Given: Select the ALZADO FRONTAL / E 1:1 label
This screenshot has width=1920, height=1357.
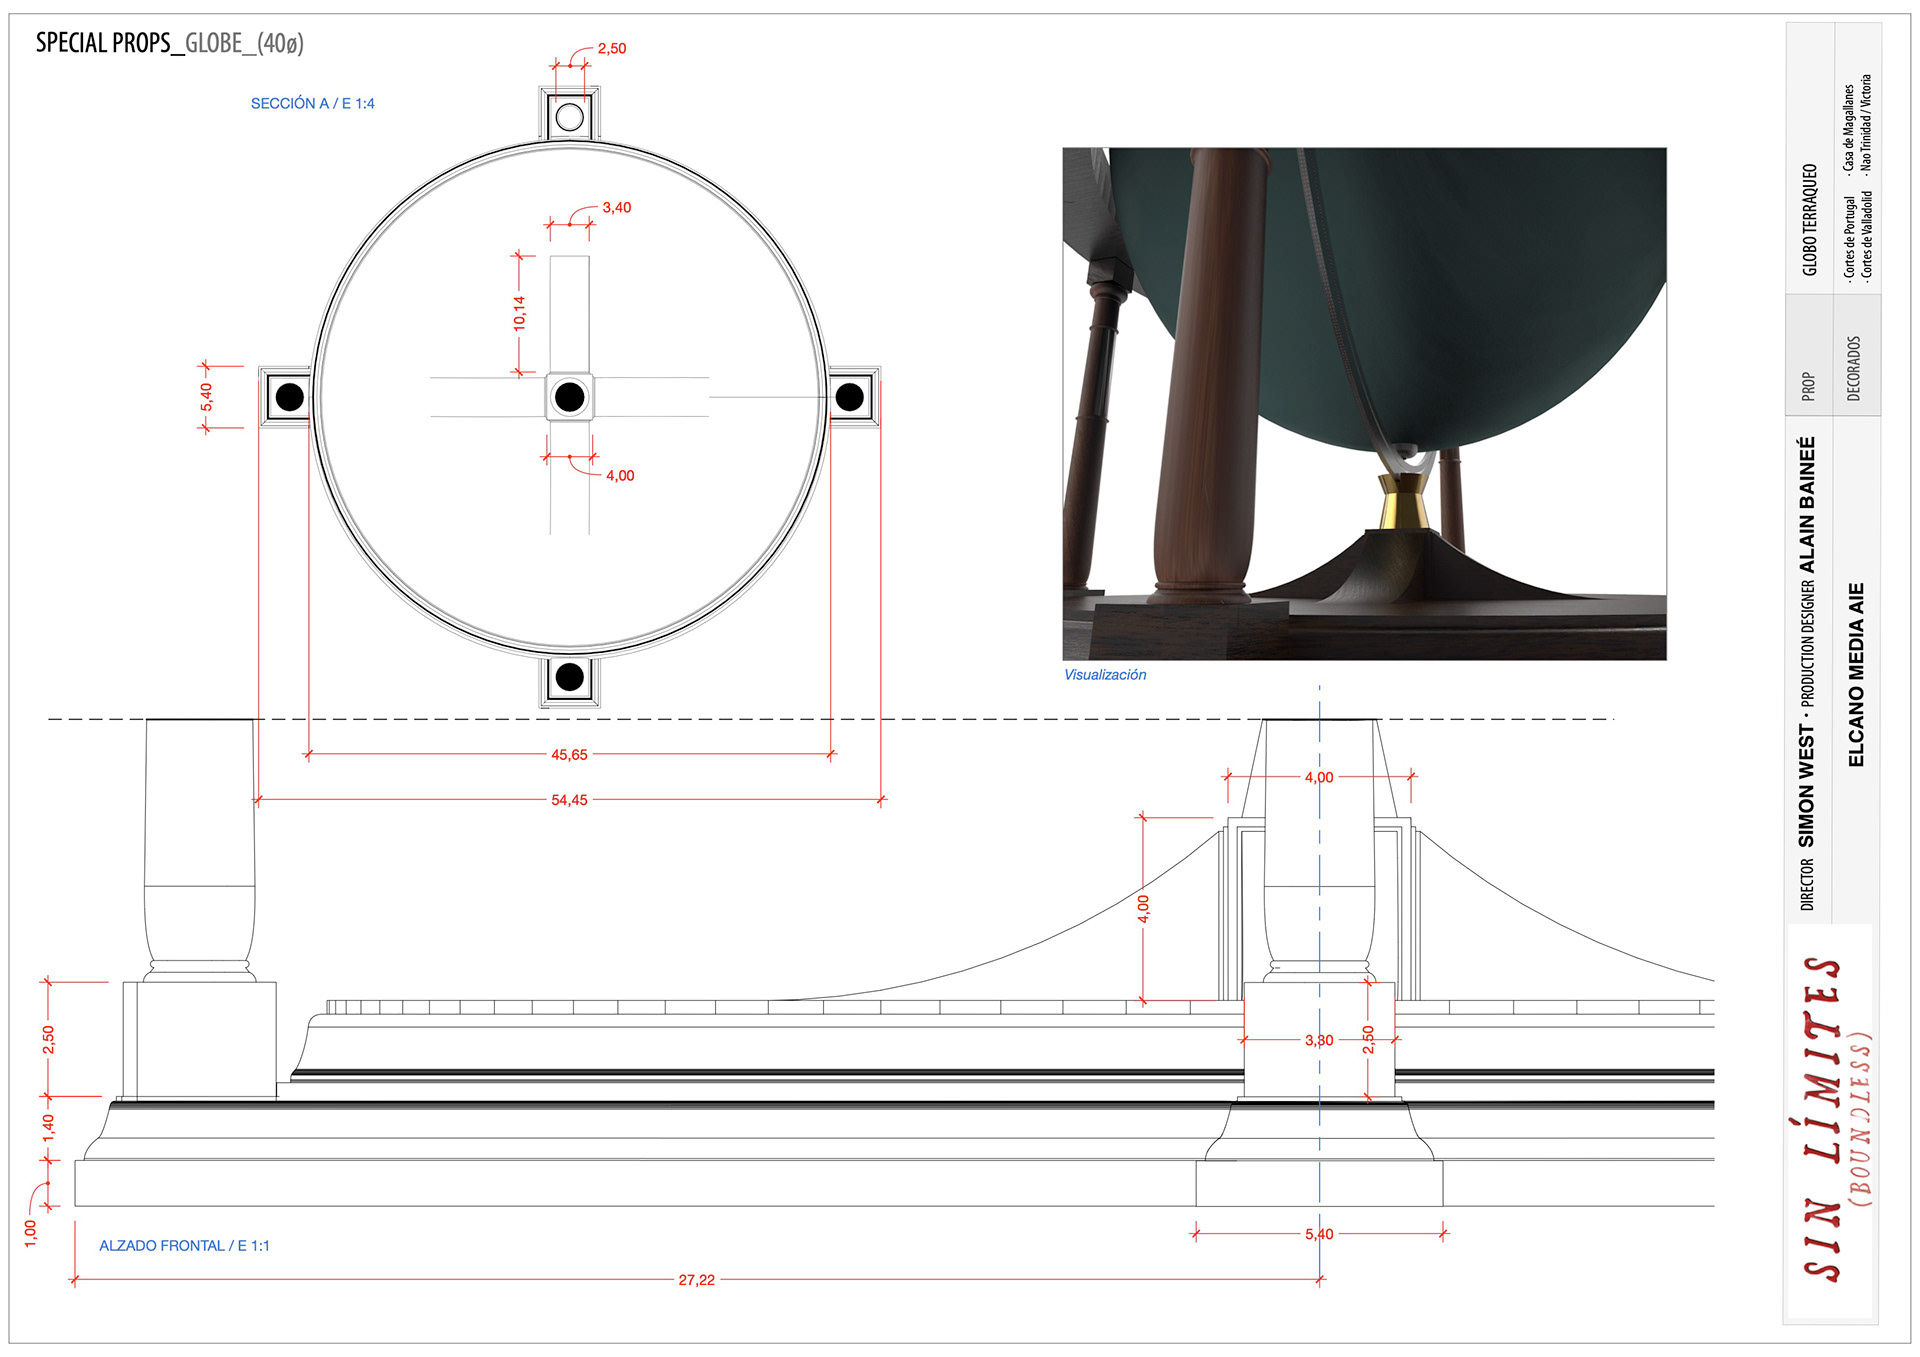Looking at the screenshot, I should (x=184, y=1245).
